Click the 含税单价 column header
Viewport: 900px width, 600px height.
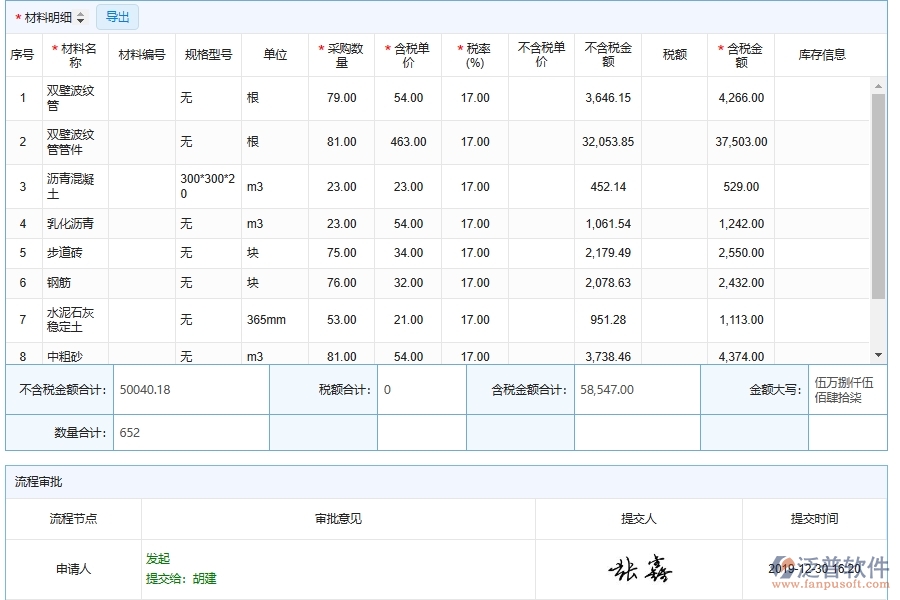[407, 54]
